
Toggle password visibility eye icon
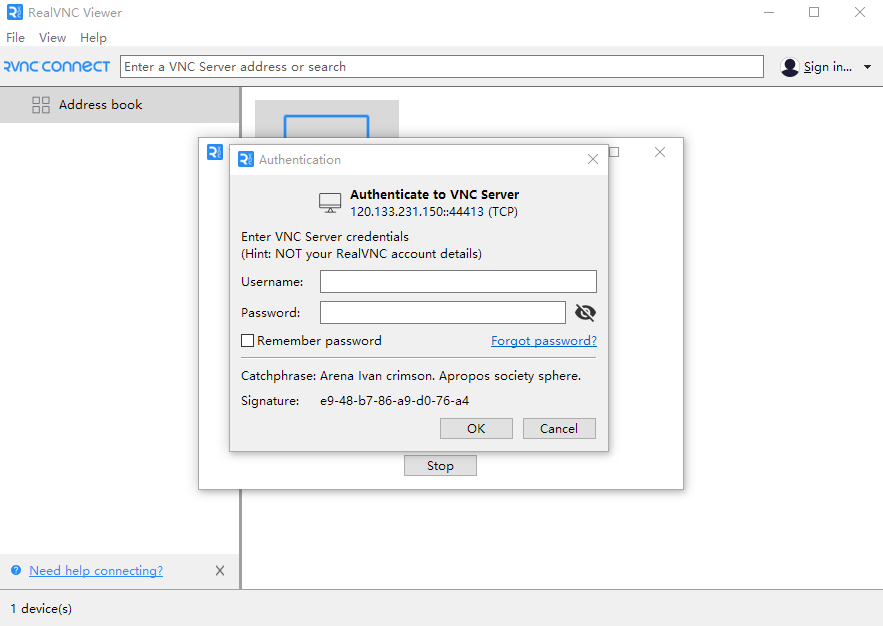coord(585,312)
